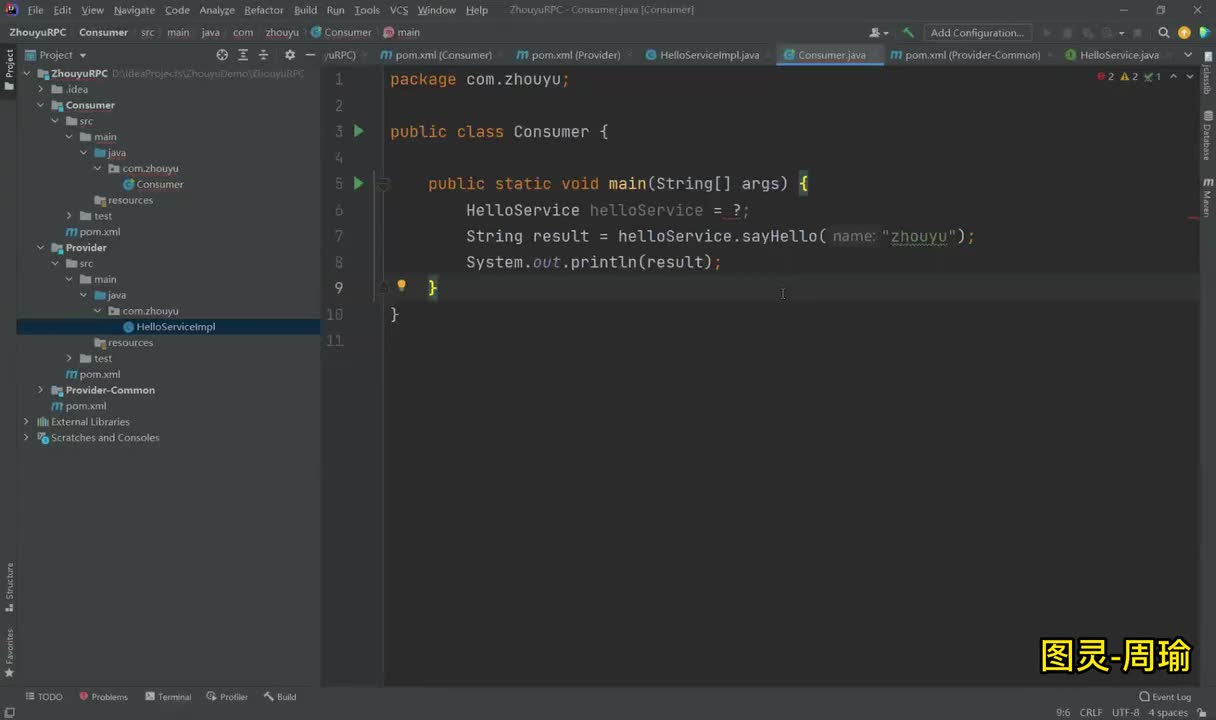Build project with the hammer icon
Screen dimensions: 1216x720
[x=908, y=32]
